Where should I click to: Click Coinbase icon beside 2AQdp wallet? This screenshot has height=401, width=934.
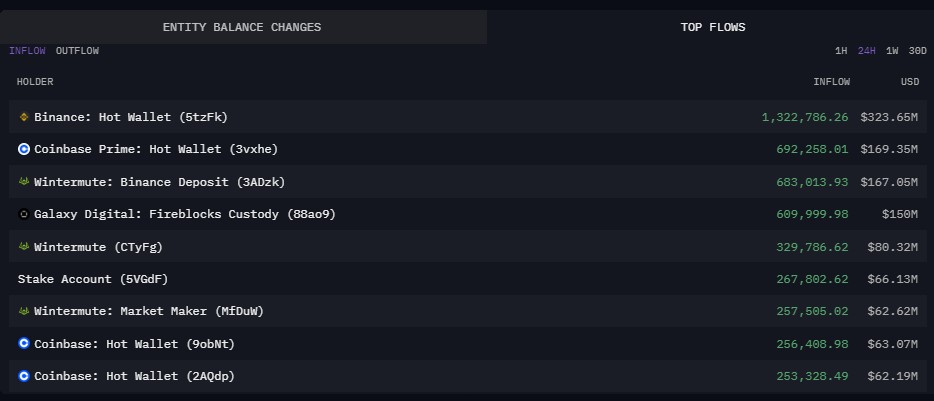pos(24,376)
